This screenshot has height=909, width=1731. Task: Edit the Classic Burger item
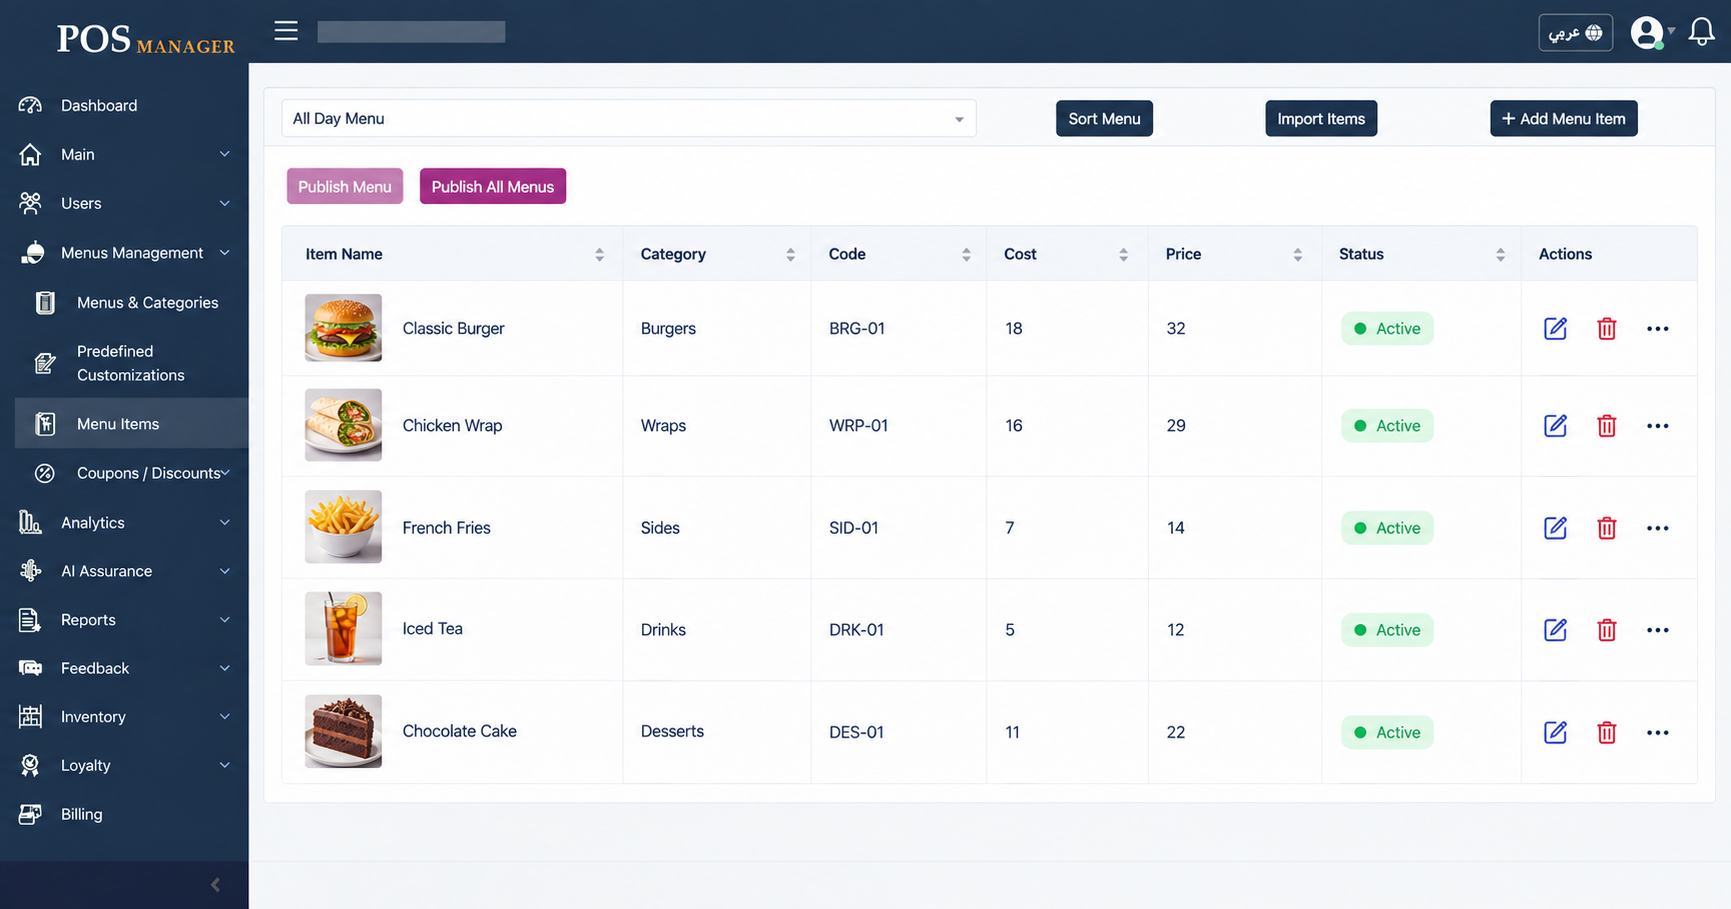(x=1555, y=328)
